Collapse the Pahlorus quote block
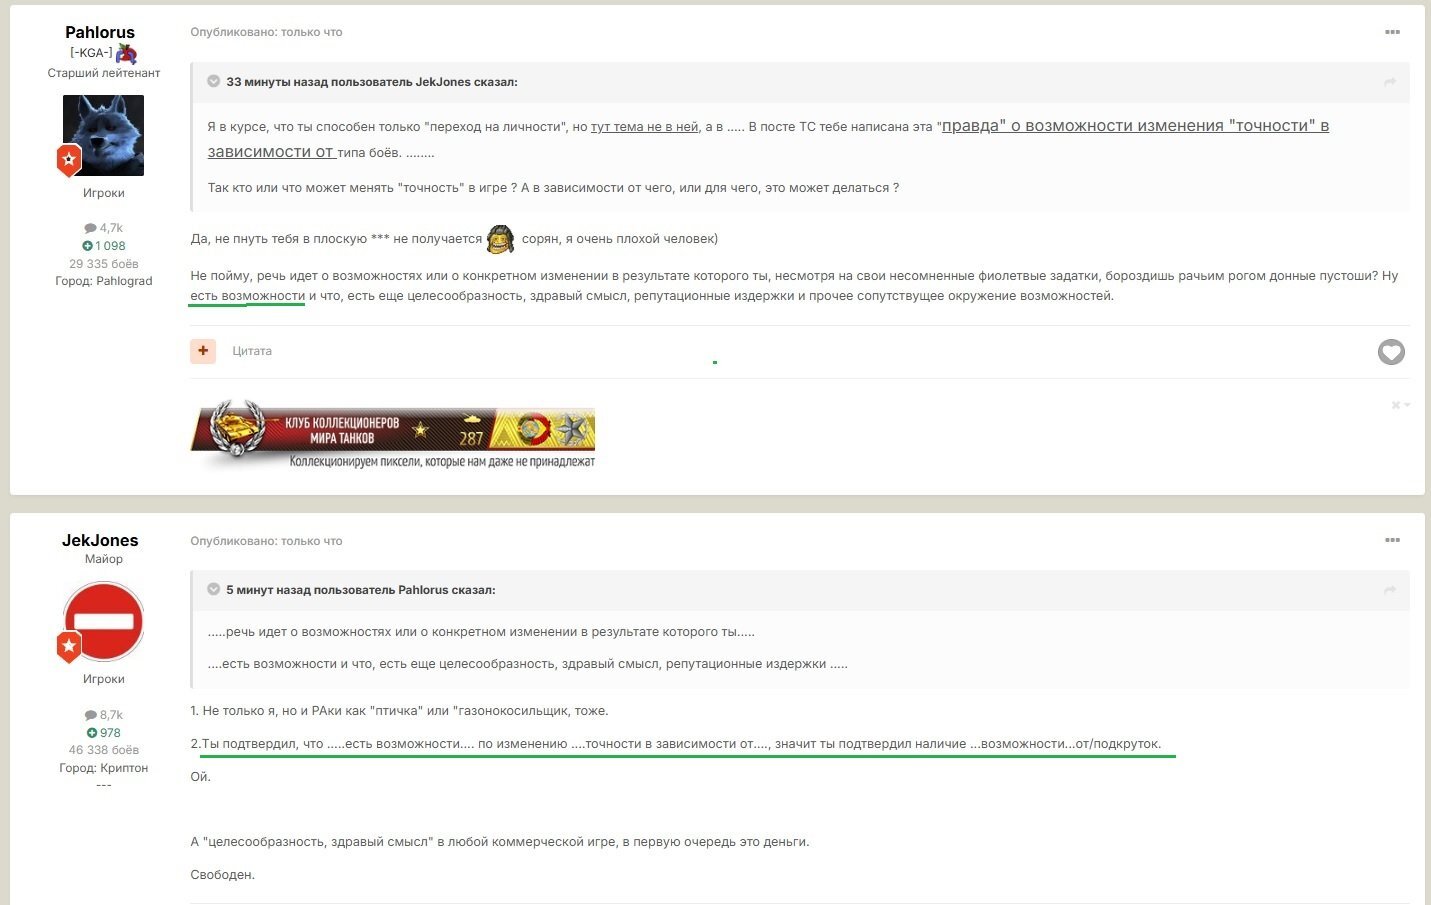This screenshot has height=905, width=1431. pos(213,590)
